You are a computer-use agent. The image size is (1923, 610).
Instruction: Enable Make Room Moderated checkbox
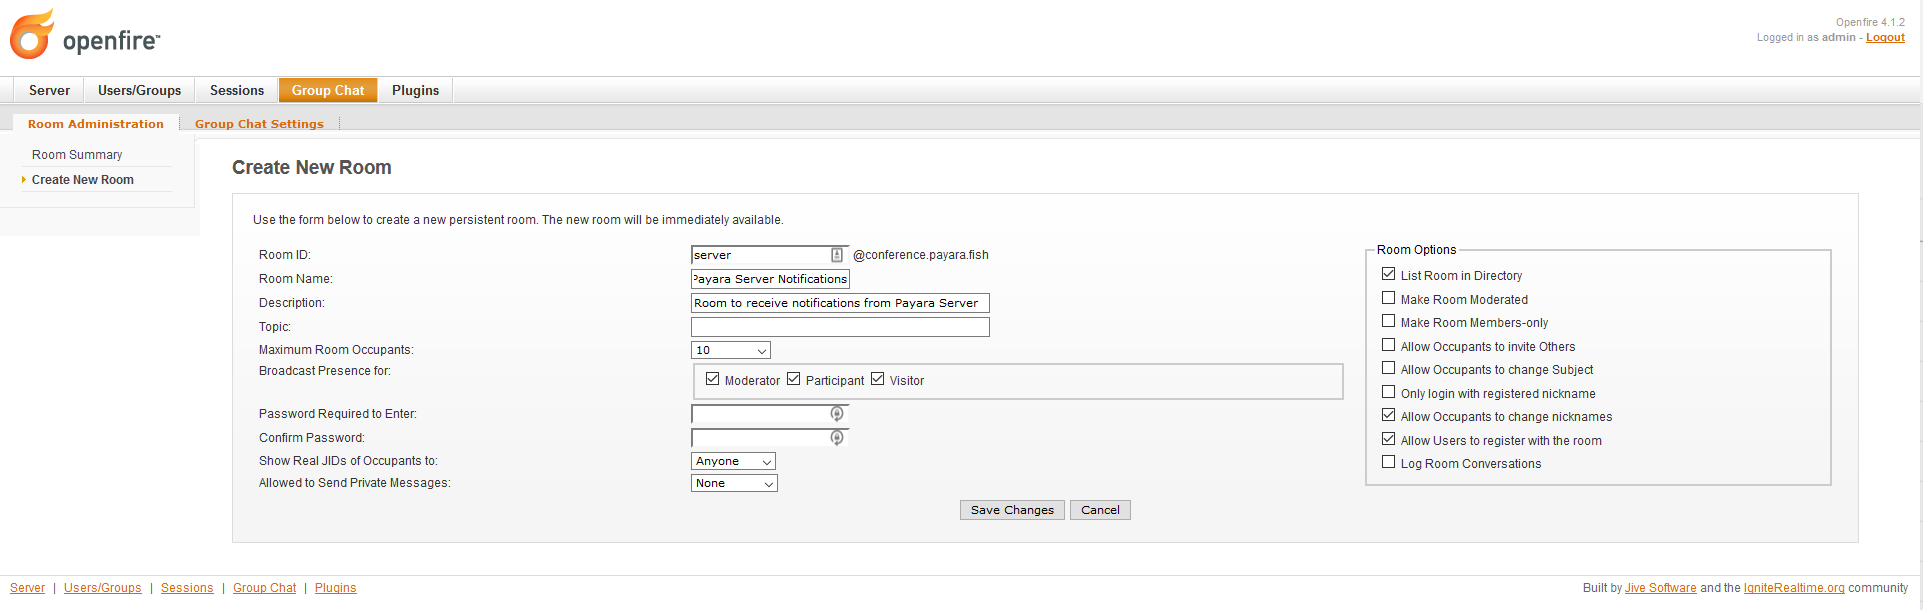point(1388,298)
